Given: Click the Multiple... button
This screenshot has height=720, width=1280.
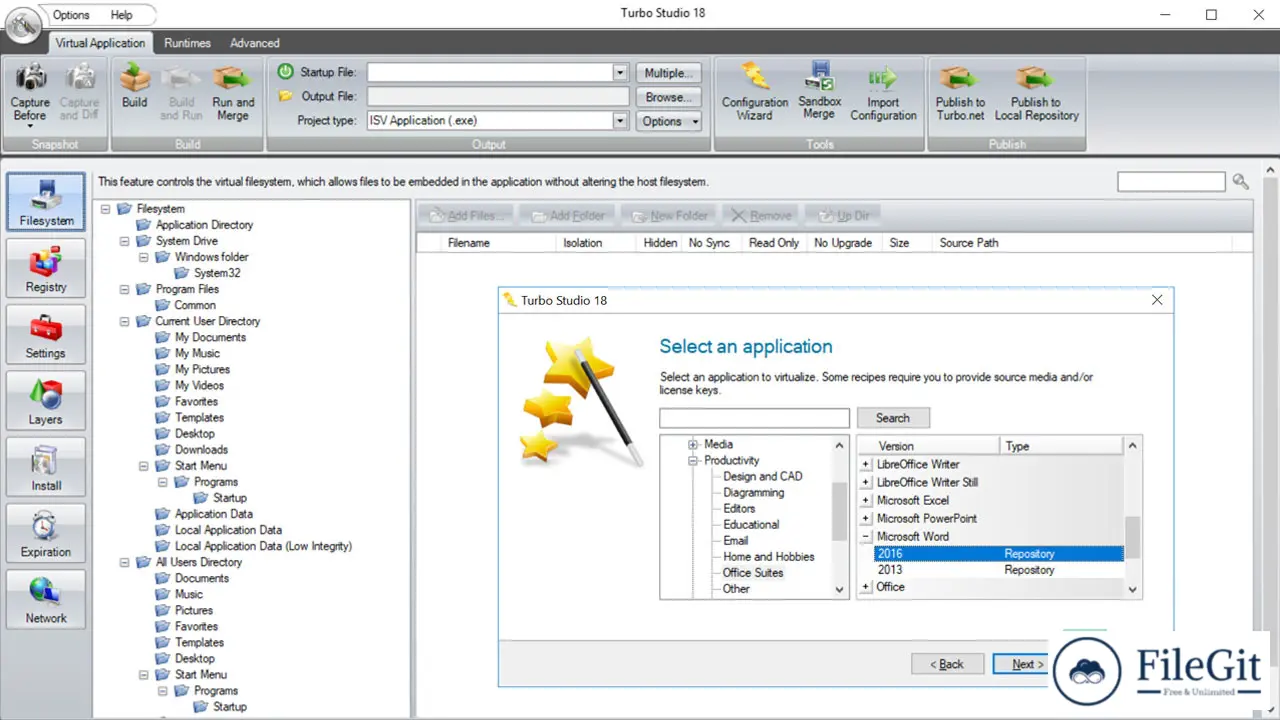Looking at the screenshot, I should point(669,73).
